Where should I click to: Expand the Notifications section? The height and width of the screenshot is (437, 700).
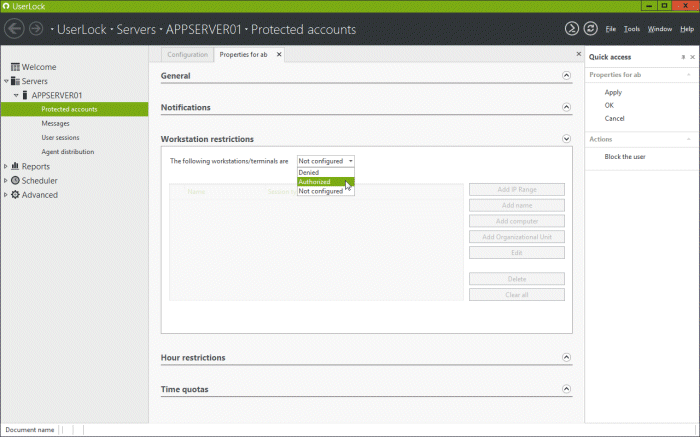[x=566, y=107]
